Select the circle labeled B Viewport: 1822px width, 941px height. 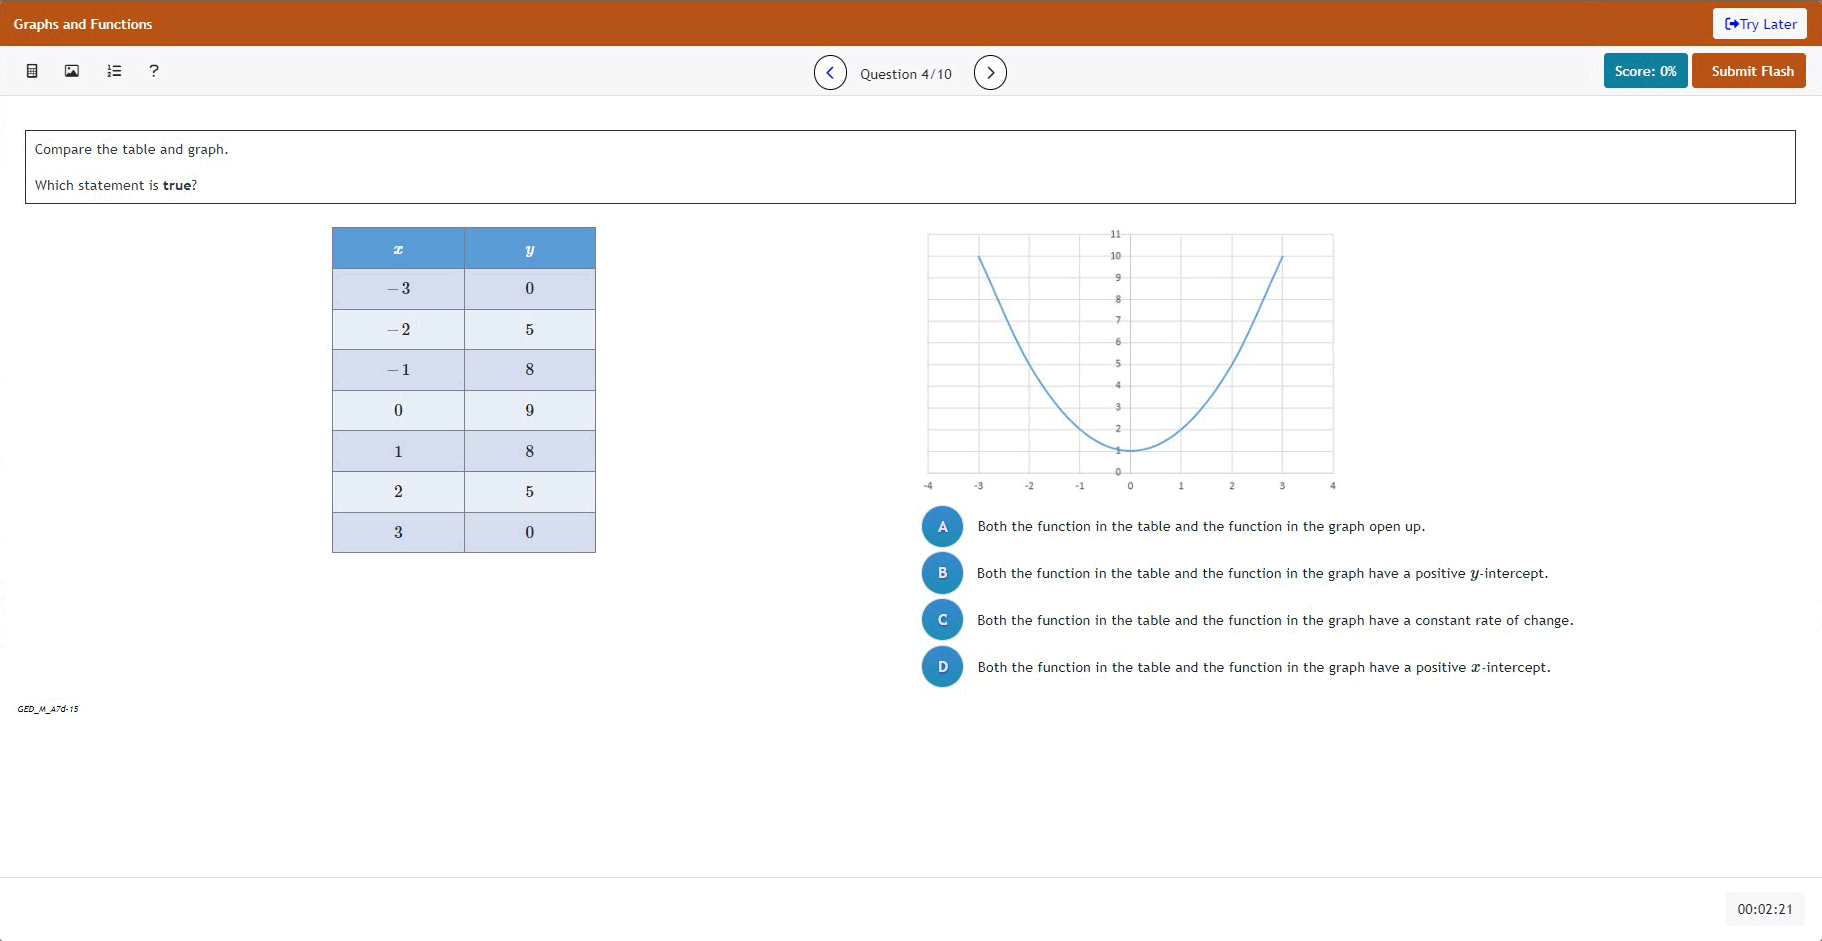[x=942, y=573]
